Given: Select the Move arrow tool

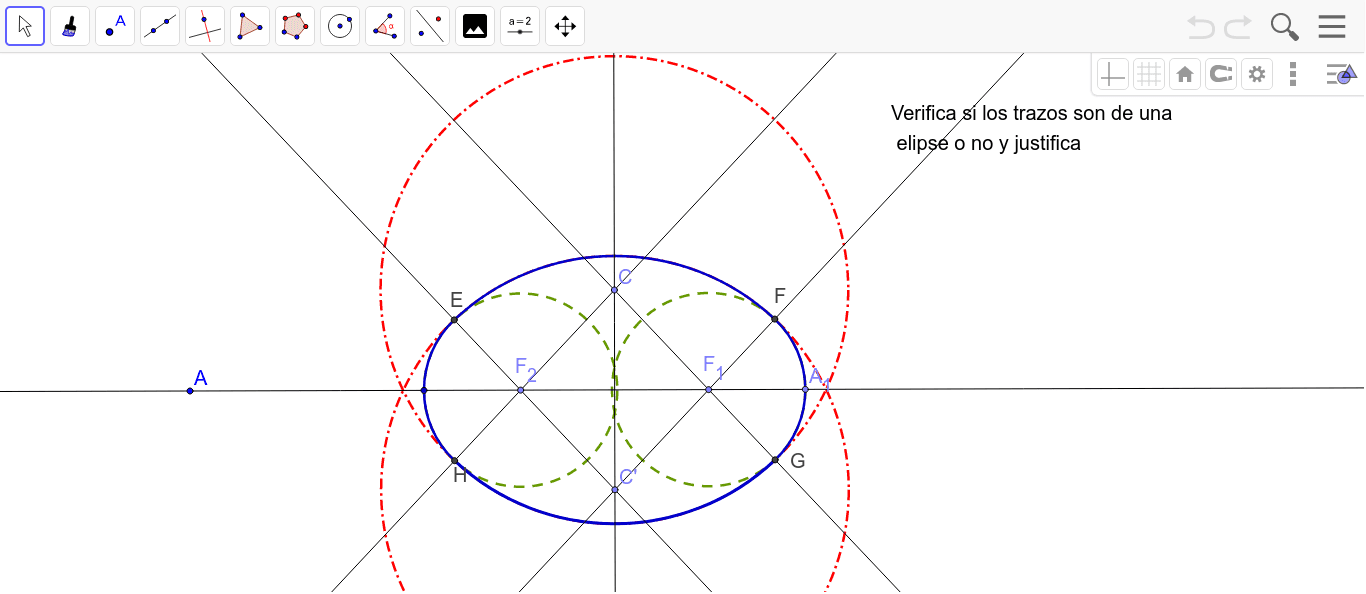Looking at the screenshot, I should tap(25, 26).
